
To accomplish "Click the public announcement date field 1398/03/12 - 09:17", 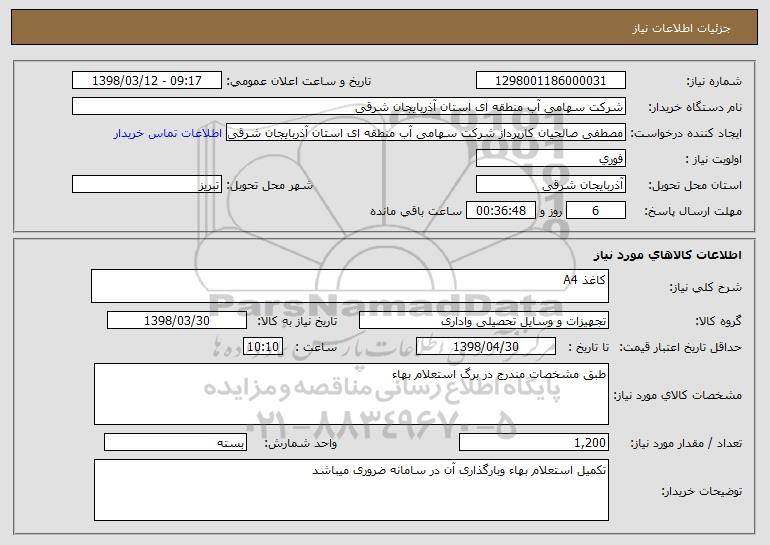I will click(x=147, y=80).
